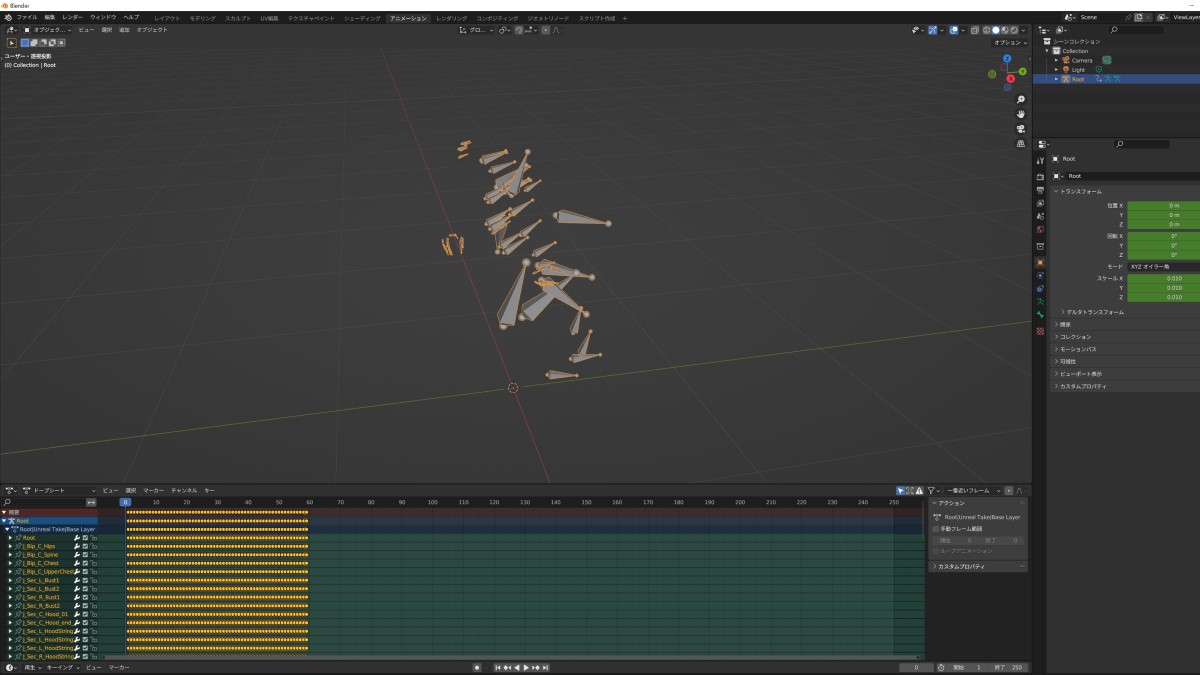Open the Options popover in viewport

(x=1010, y=43)
